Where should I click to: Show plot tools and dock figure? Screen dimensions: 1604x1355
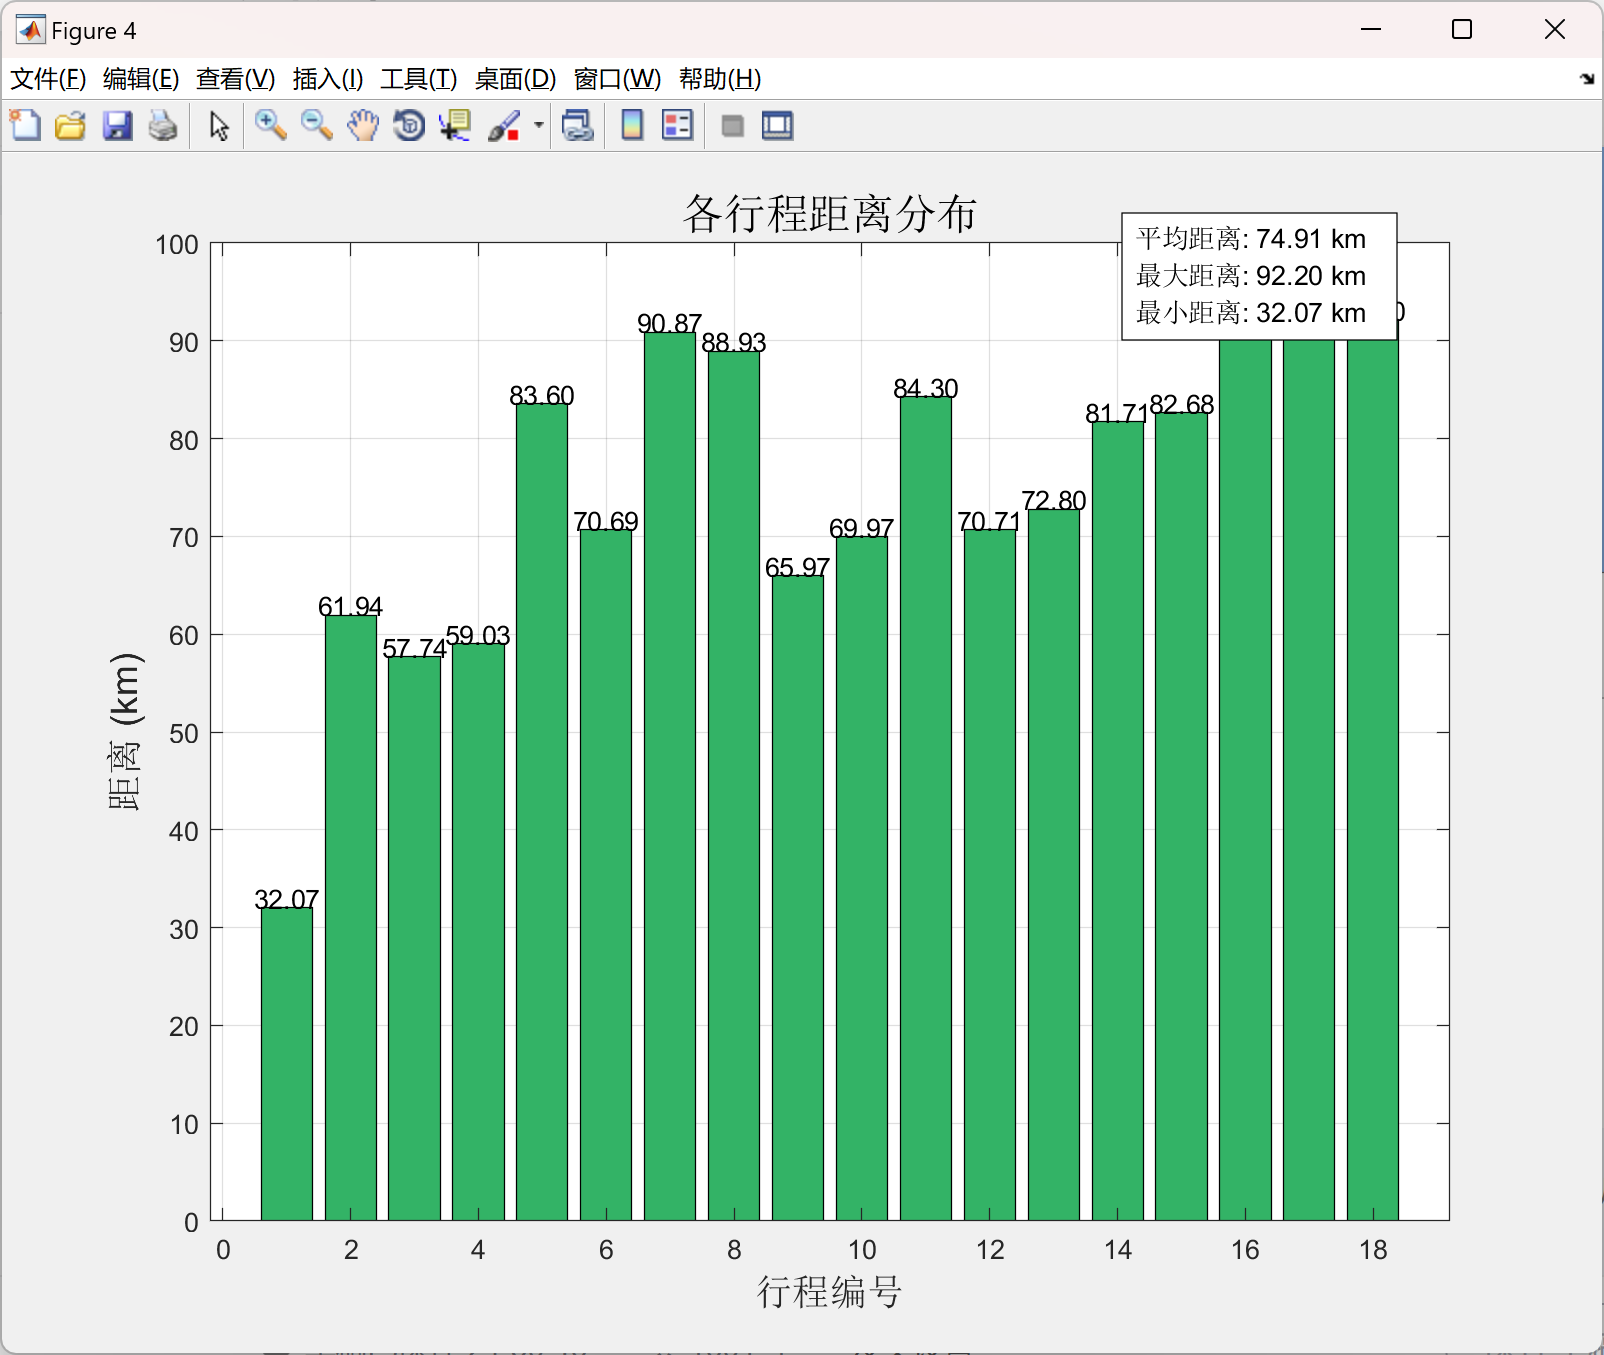pos(777,126)
